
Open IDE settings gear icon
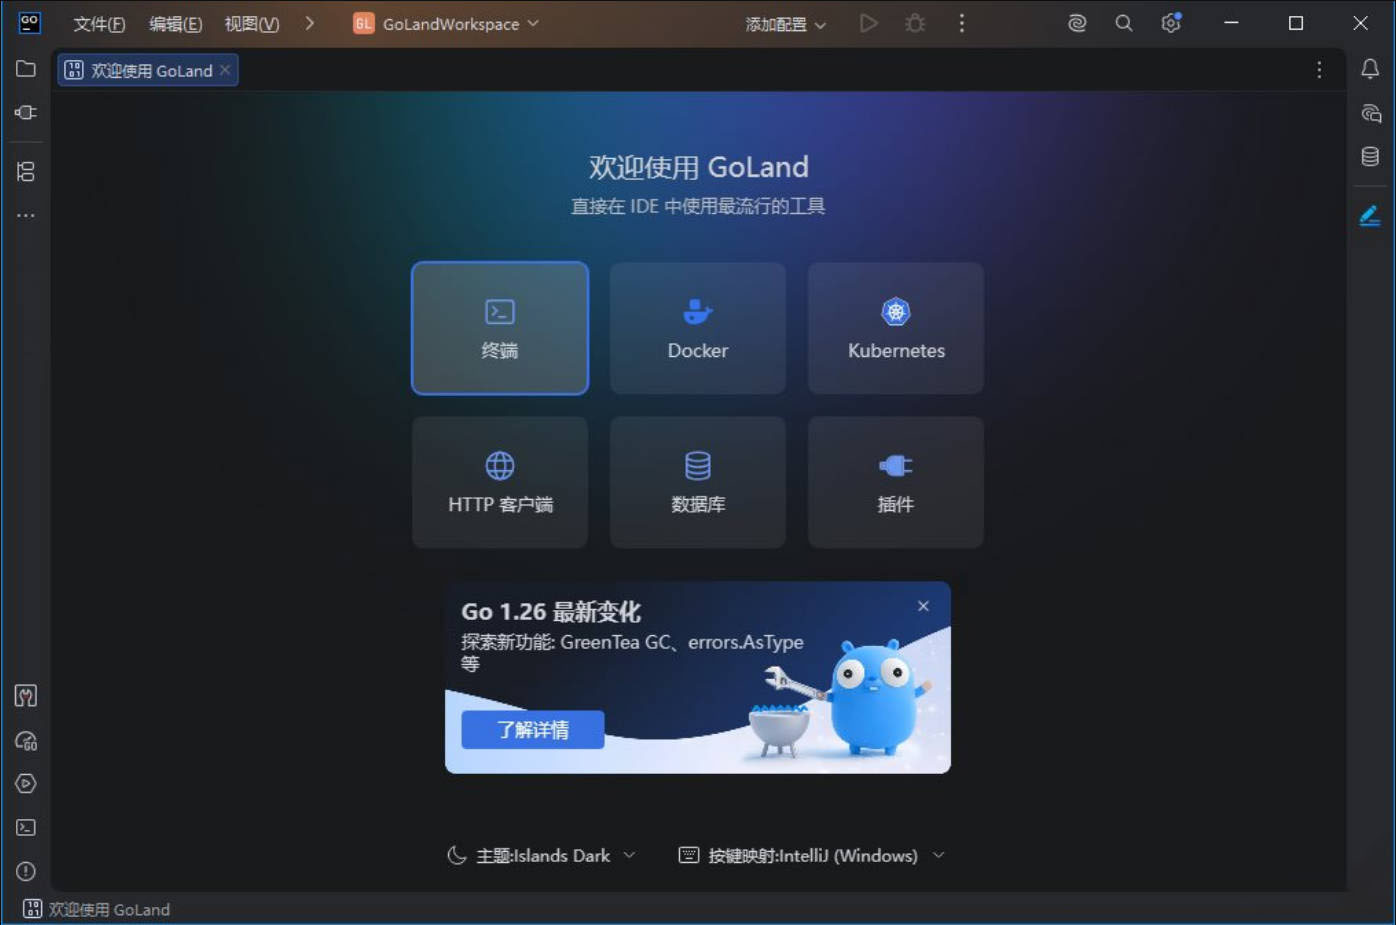[1171, 23]
